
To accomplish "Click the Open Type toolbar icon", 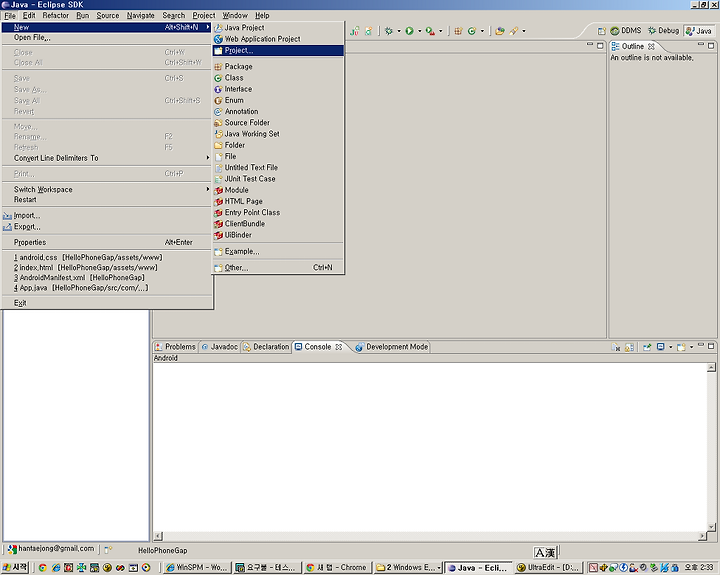I will point(500,31).
